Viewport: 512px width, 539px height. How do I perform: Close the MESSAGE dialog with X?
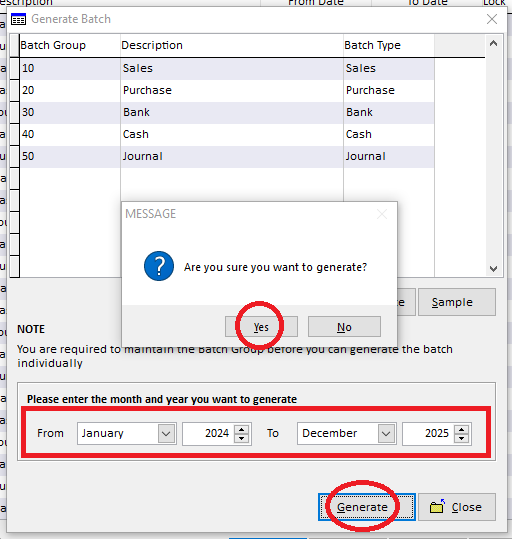point(382,214)
